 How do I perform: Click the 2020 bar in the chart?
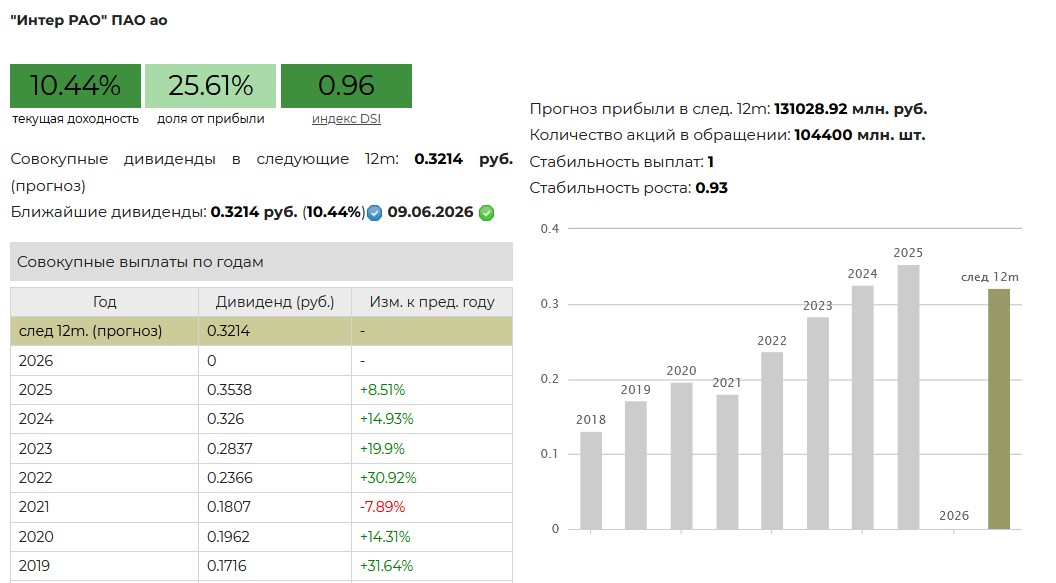point(681,455)
